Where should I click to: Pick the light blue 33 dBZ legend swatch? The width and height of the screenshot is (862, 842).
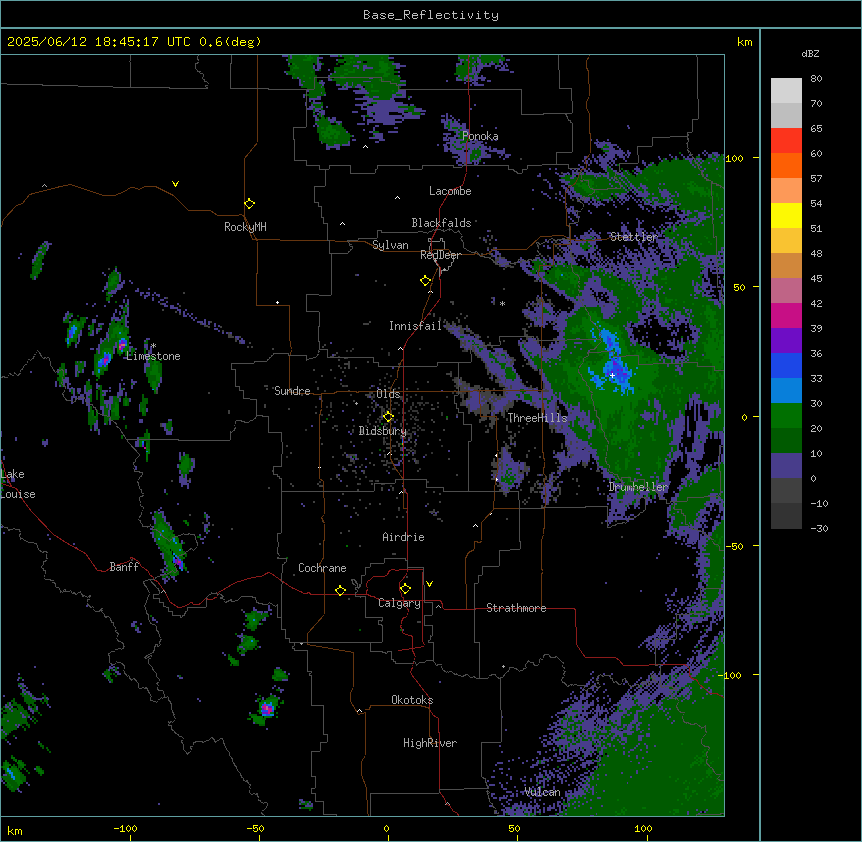pyautogui.click(x=786, y=391)
